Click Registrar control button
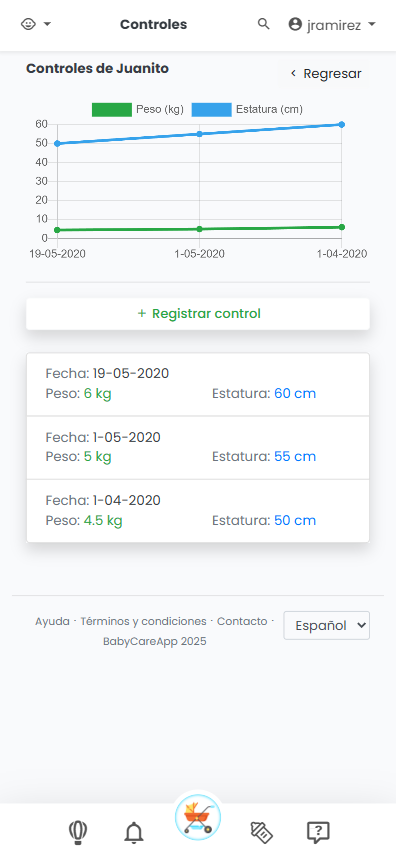 click(x=198, y=314)
